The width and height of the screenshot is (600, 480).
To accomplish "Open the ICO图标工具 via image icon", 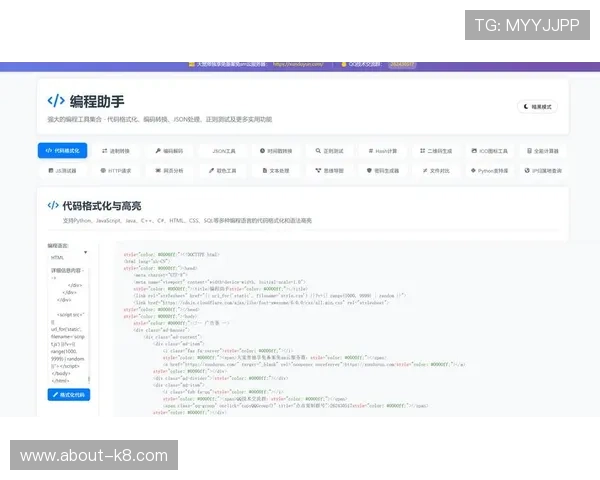I will [x=489, y=151].
